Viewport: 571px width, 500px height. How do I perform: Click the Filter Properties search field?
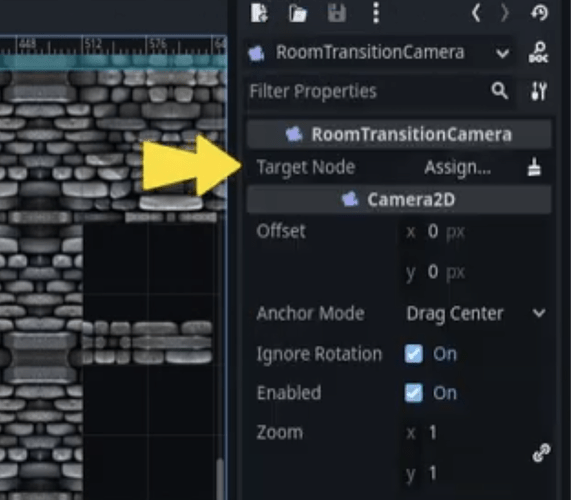click(380, 91)
